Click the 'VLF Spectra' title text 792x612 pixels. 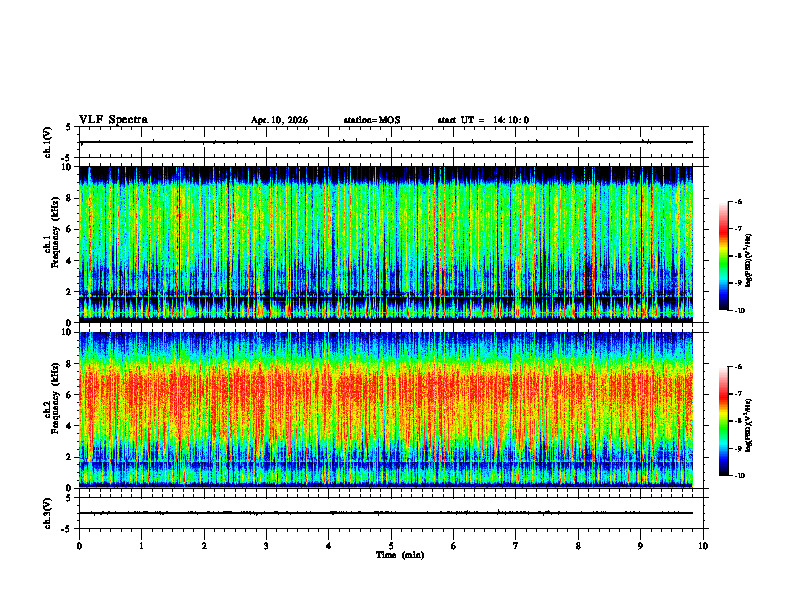click(x=113, y=120)
